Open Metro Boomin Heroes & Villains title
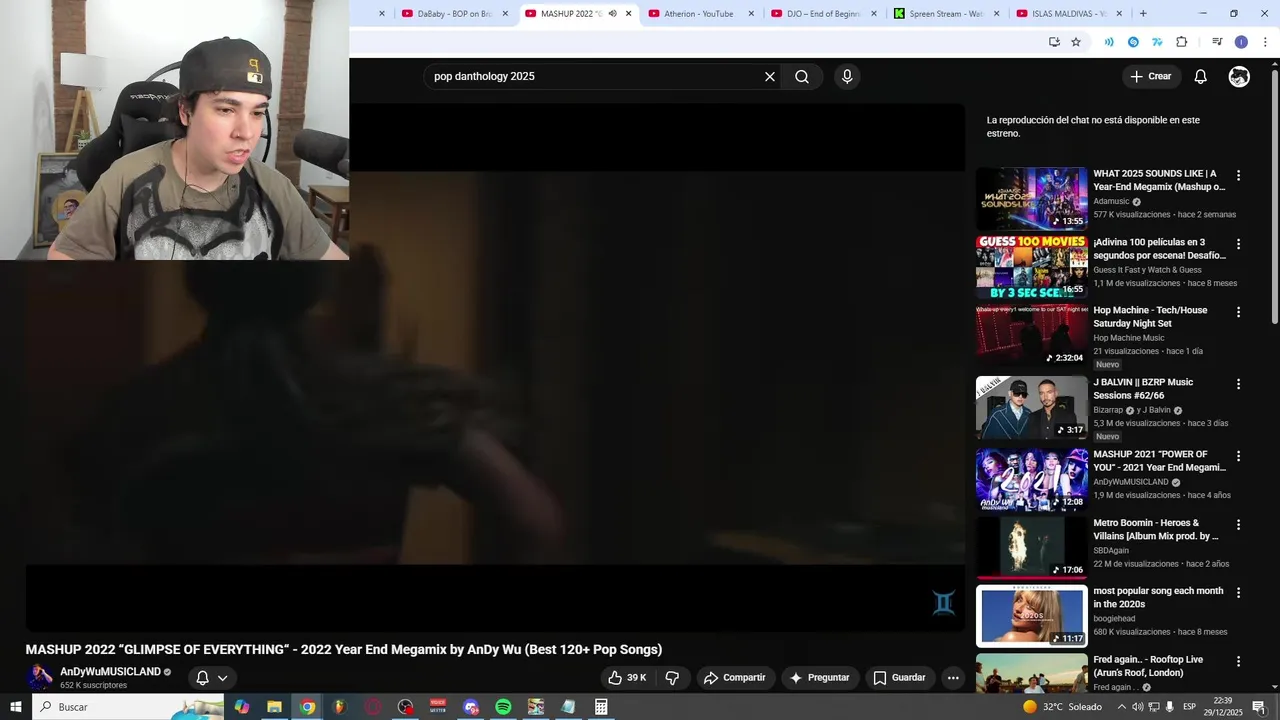Image resolution: width=1280 pixels, height=720 pixels. pyautogui.click(x=1157, y=530)
